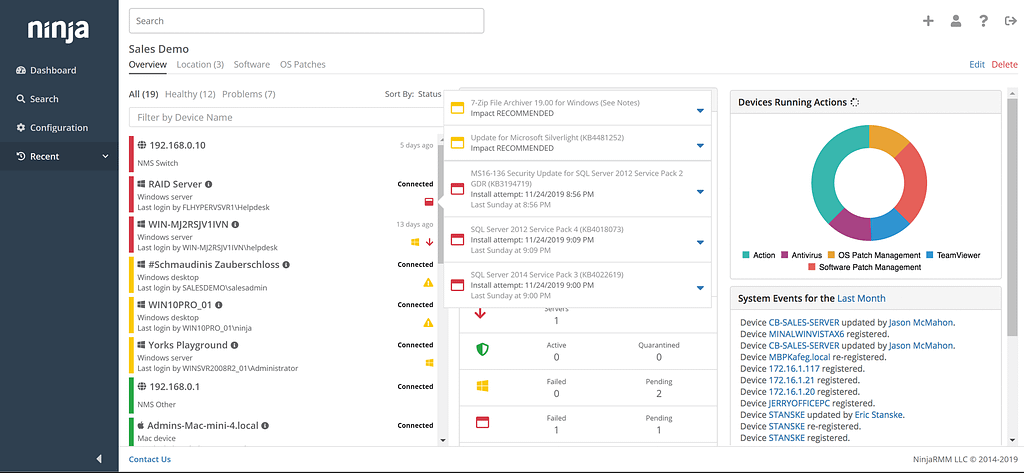1024x473 pixels.
Task: Toggle the Antivirus legend swatch
Action: click(785, 255)
